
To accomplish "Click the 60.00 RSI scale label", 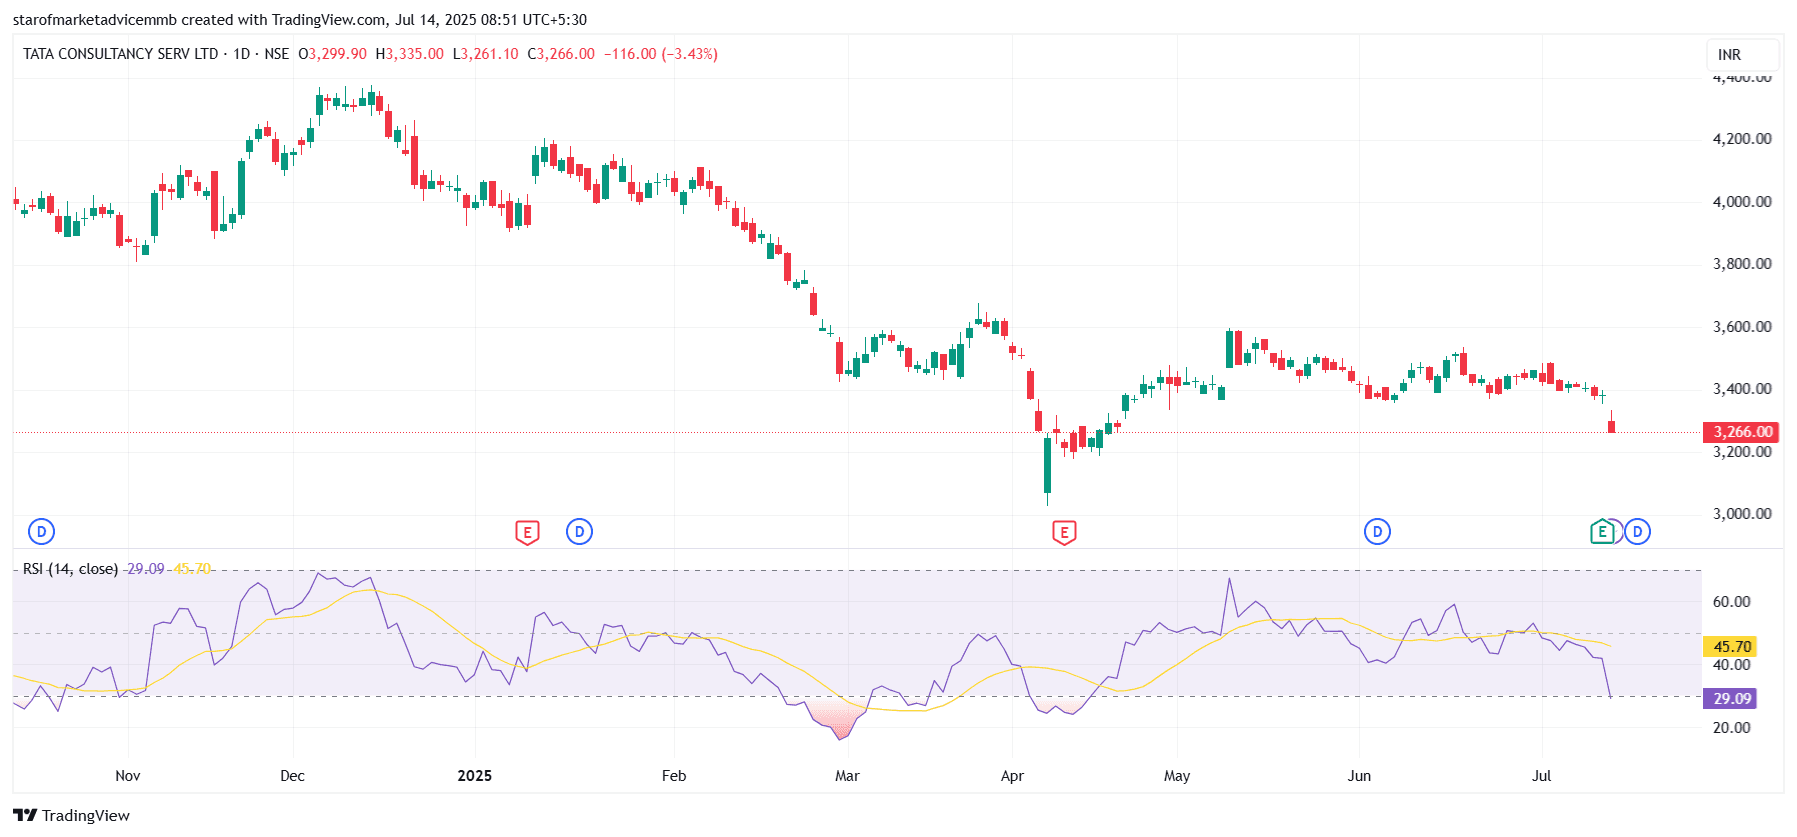I will [1732, 602].
